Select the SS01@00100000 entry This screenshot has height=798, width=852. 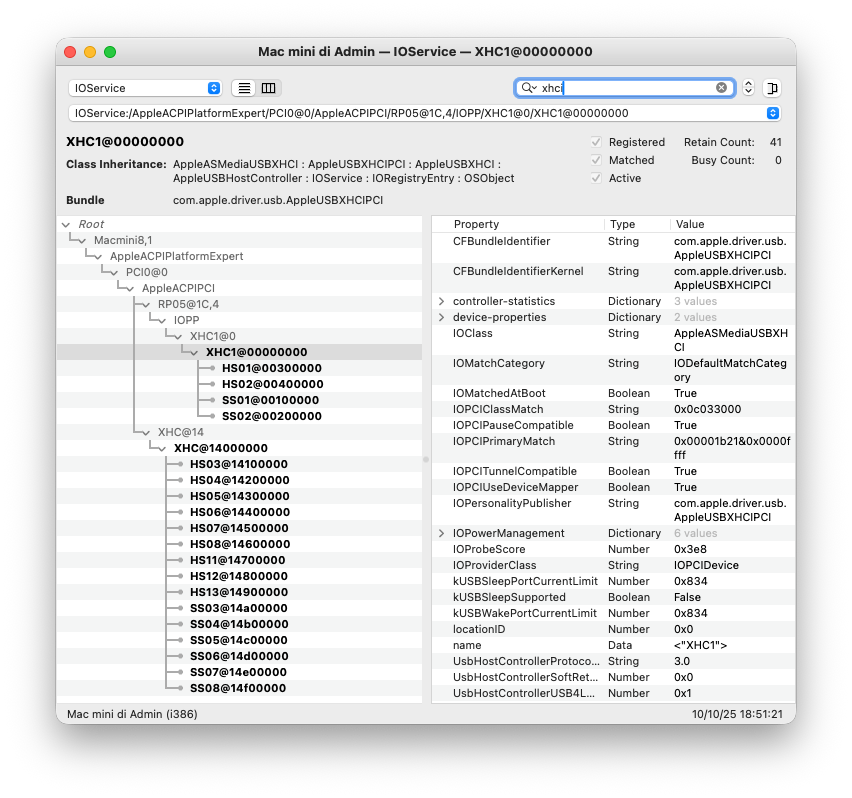pos(271,400)
